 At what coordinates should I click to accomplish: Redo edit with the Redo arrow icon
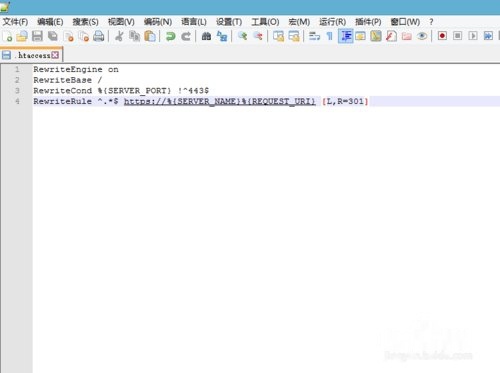click(186, 36)
